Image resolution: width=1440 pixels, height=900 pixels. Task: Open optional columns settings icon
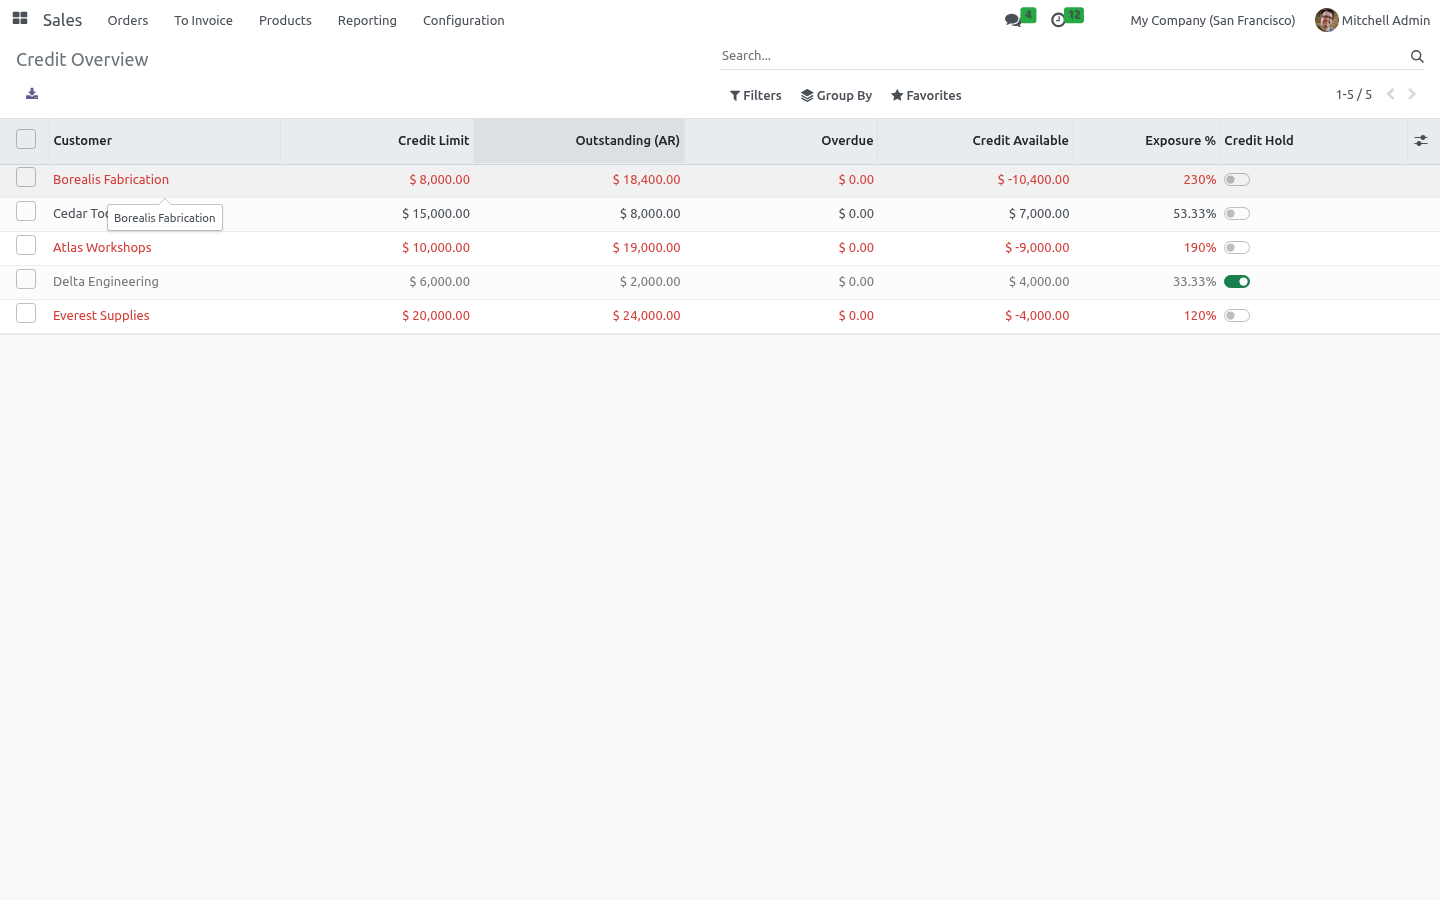[x=1421, y=141]
